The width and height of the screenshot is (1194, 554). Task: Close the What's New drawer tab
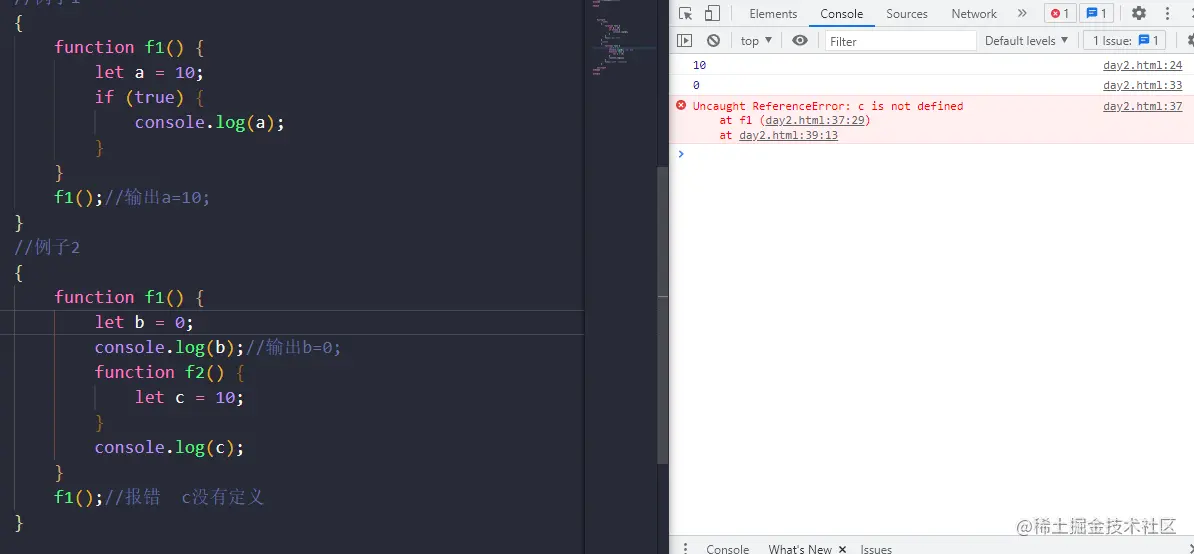pyautogui.click(x=842, y=549)
